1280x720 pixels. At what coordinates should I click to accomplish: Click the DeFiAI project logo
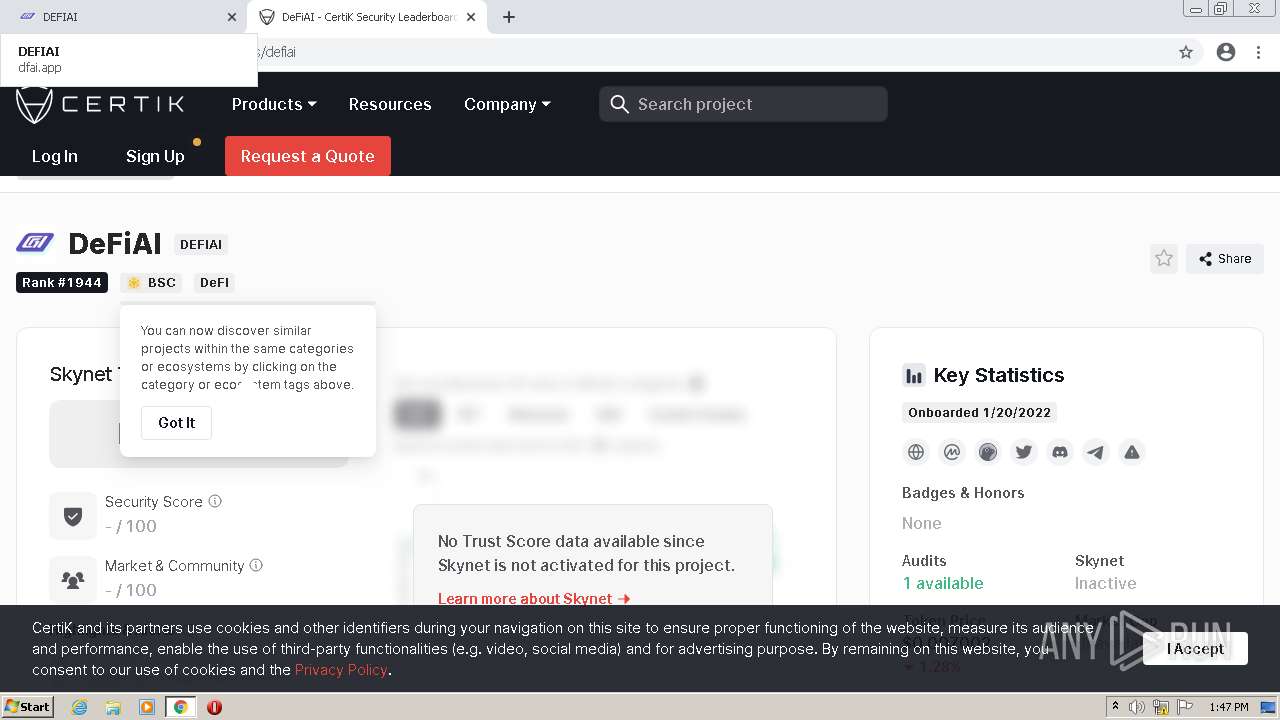[x=35, y=242]
